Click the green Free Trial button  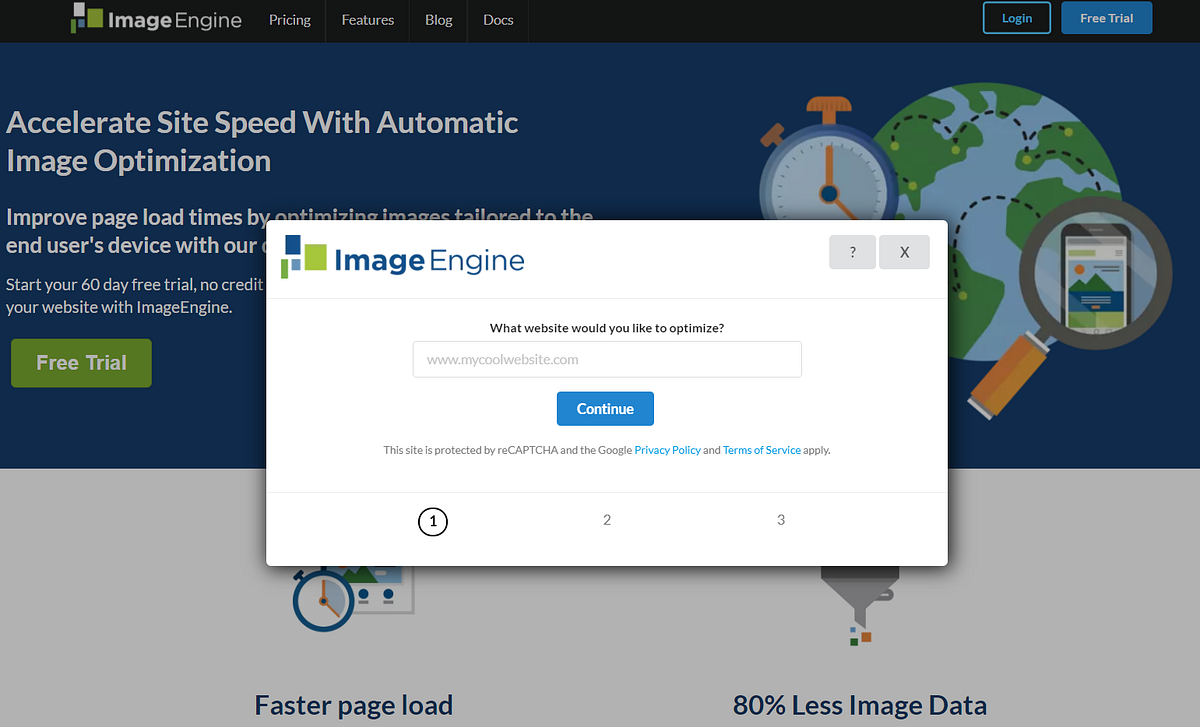tap(80, 363)
